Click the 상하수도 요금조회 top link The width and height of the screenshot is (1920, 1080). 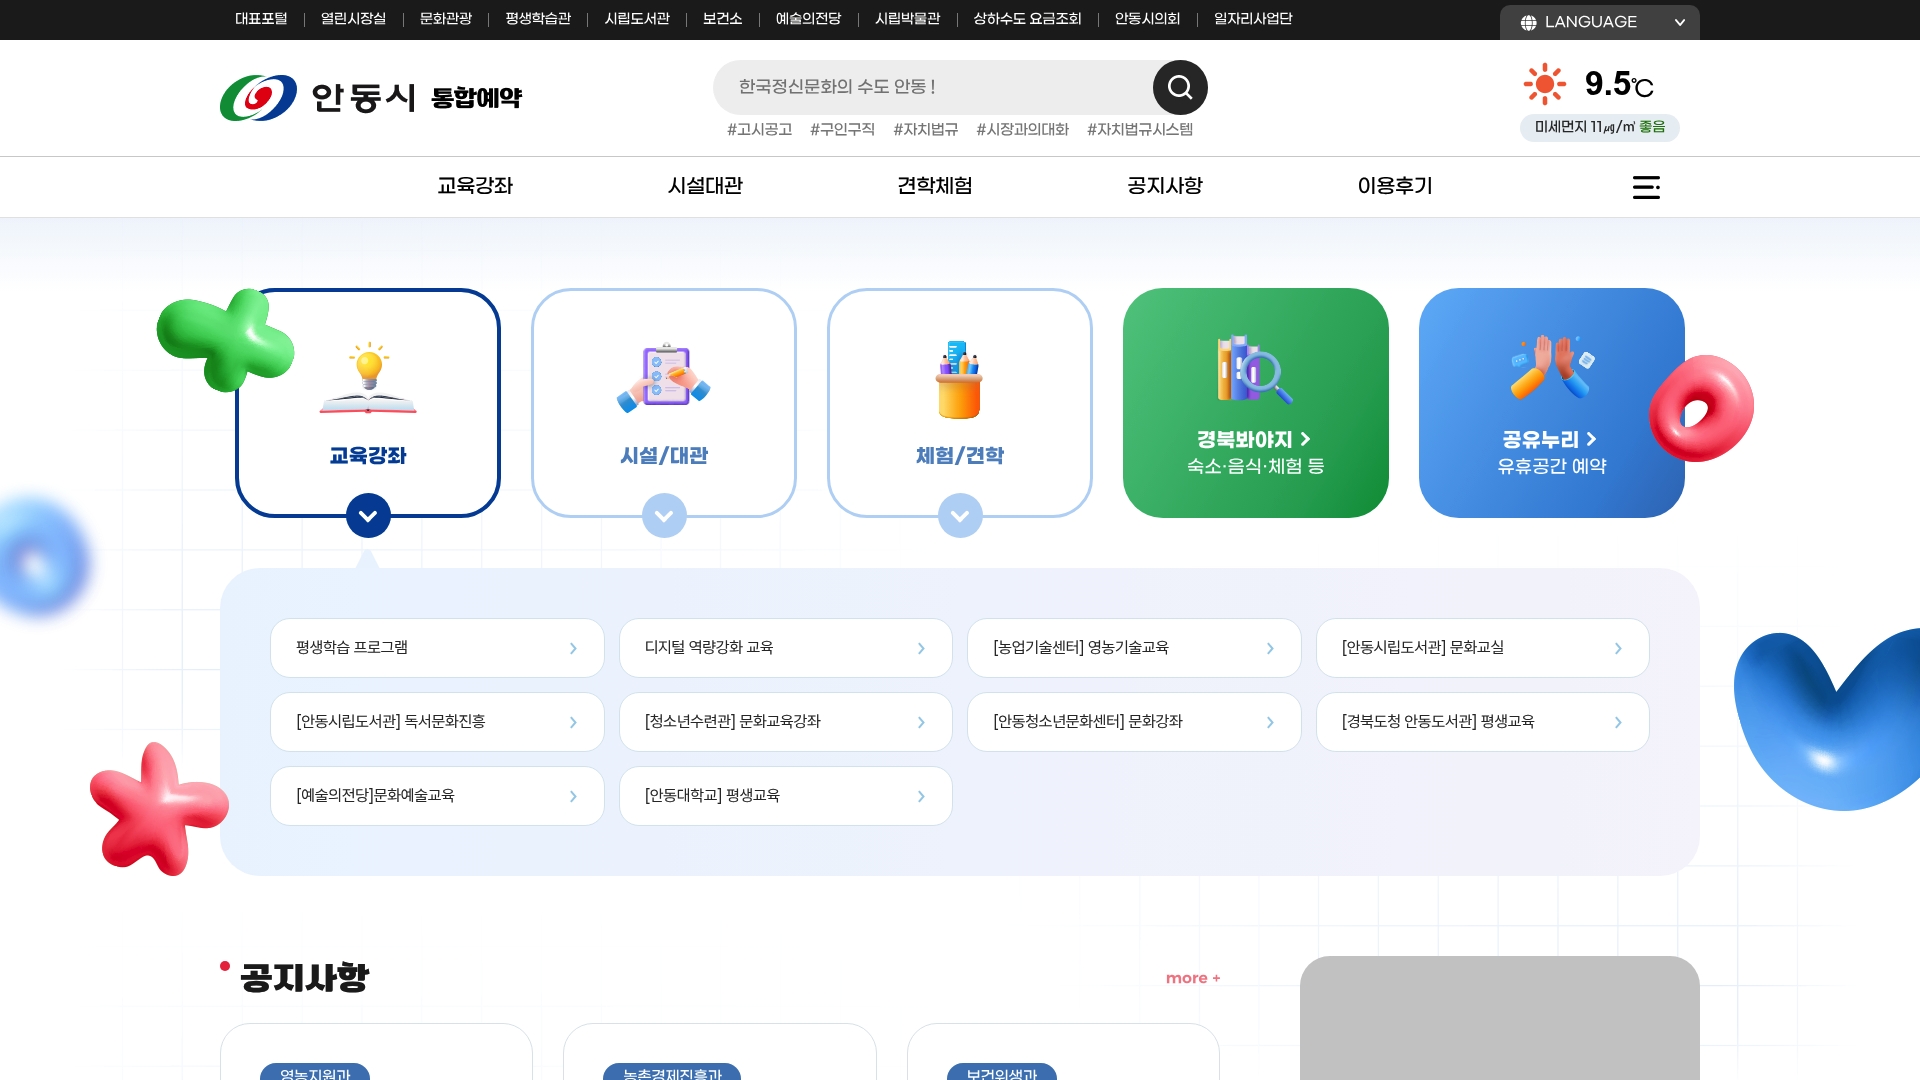pos(1027,19)
